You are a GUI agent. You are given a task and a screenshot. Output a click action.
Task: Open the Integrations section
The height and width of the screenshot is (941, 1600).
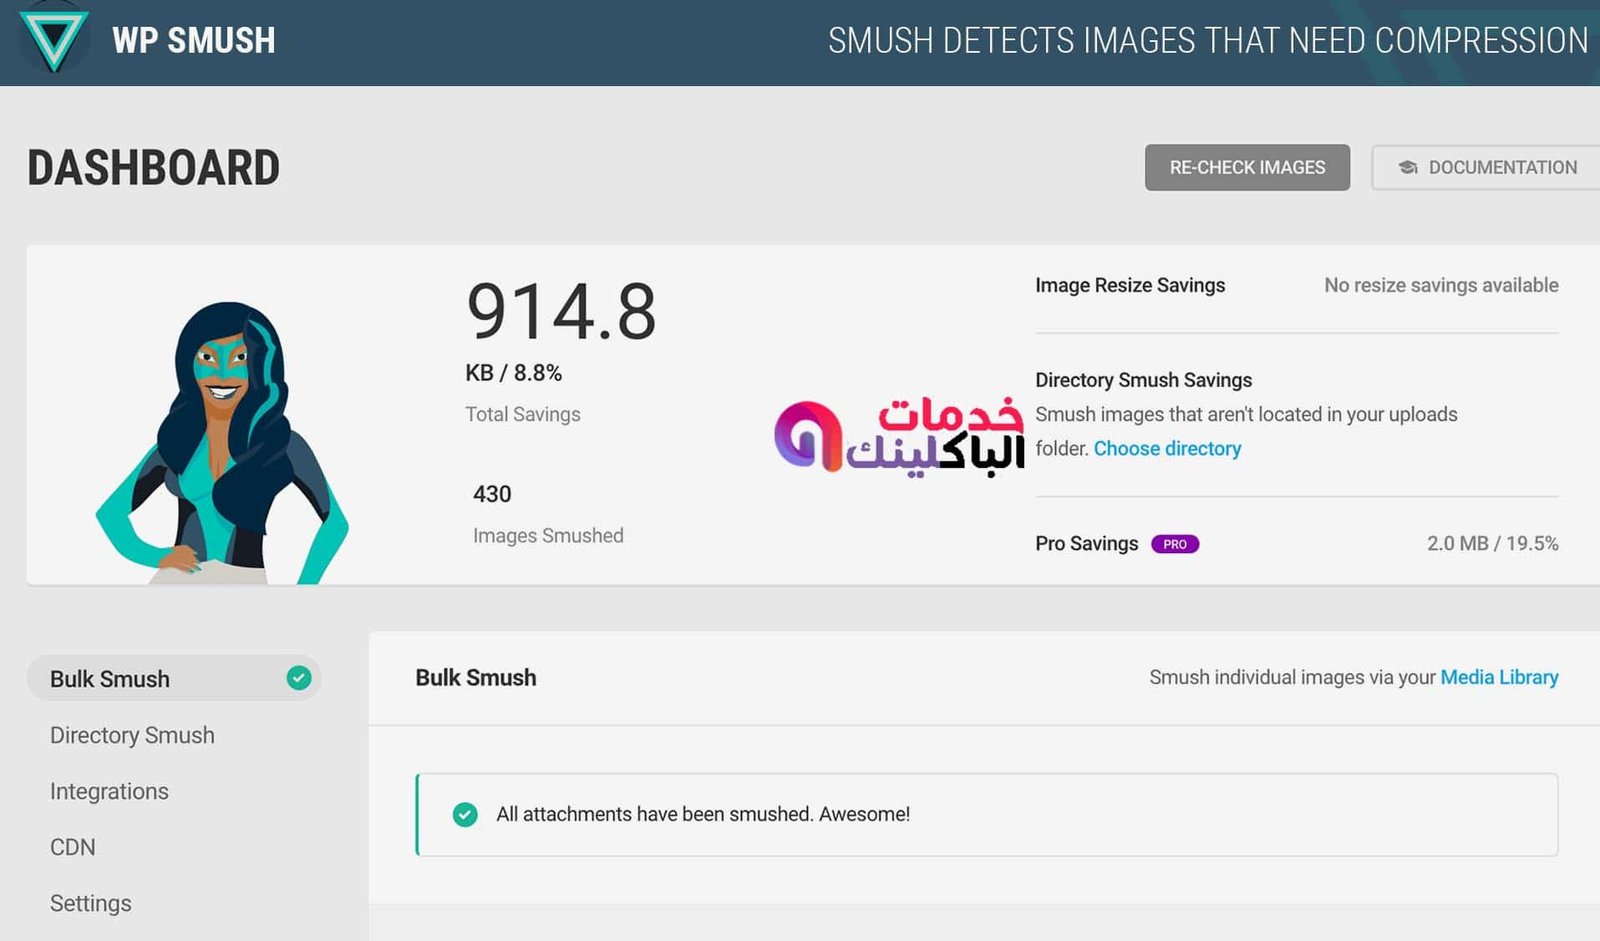109,791
